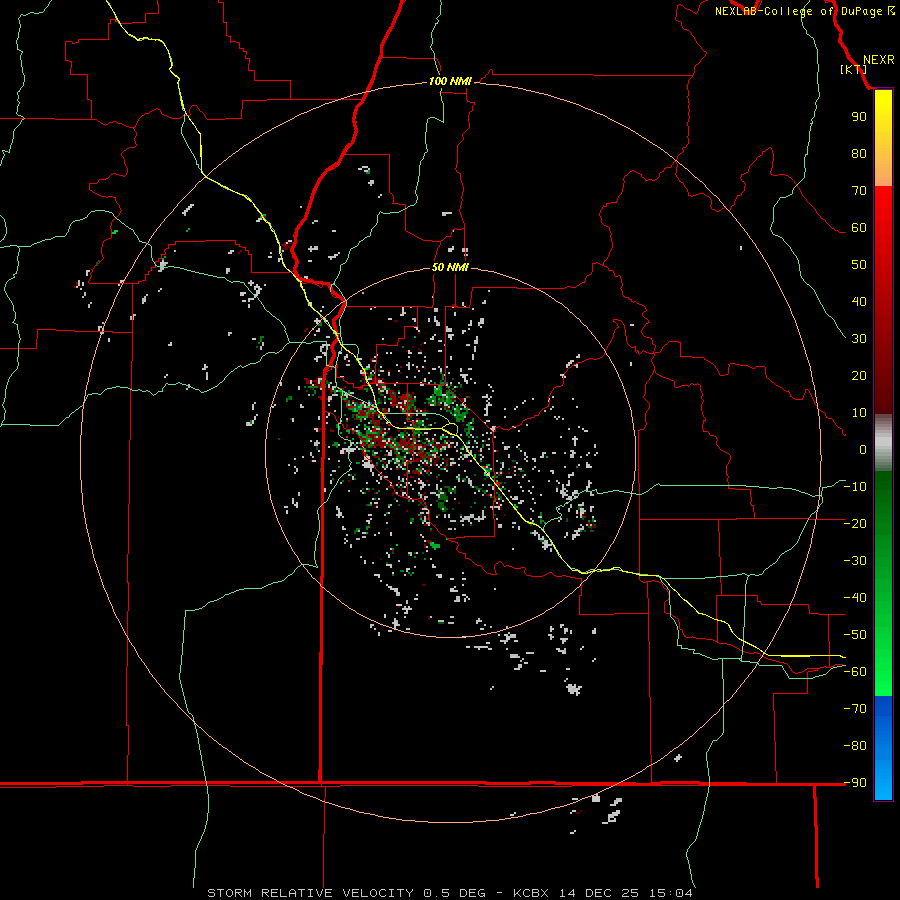
Task: Click the "NEXLAB-College of DuPage" header text
Action: [798, 11]
